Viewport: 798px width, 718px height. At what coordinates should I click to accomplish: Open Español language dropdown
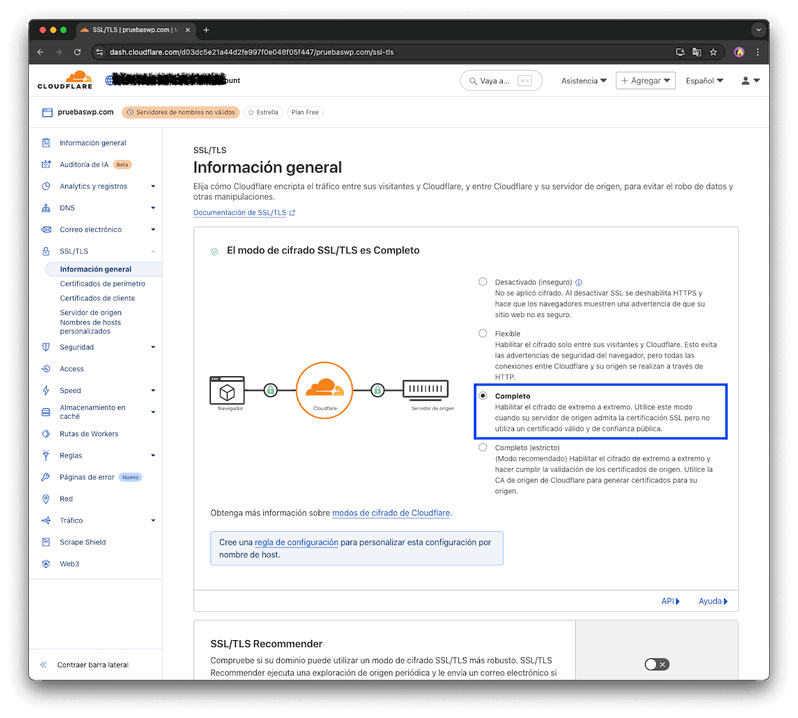(704, 80)
